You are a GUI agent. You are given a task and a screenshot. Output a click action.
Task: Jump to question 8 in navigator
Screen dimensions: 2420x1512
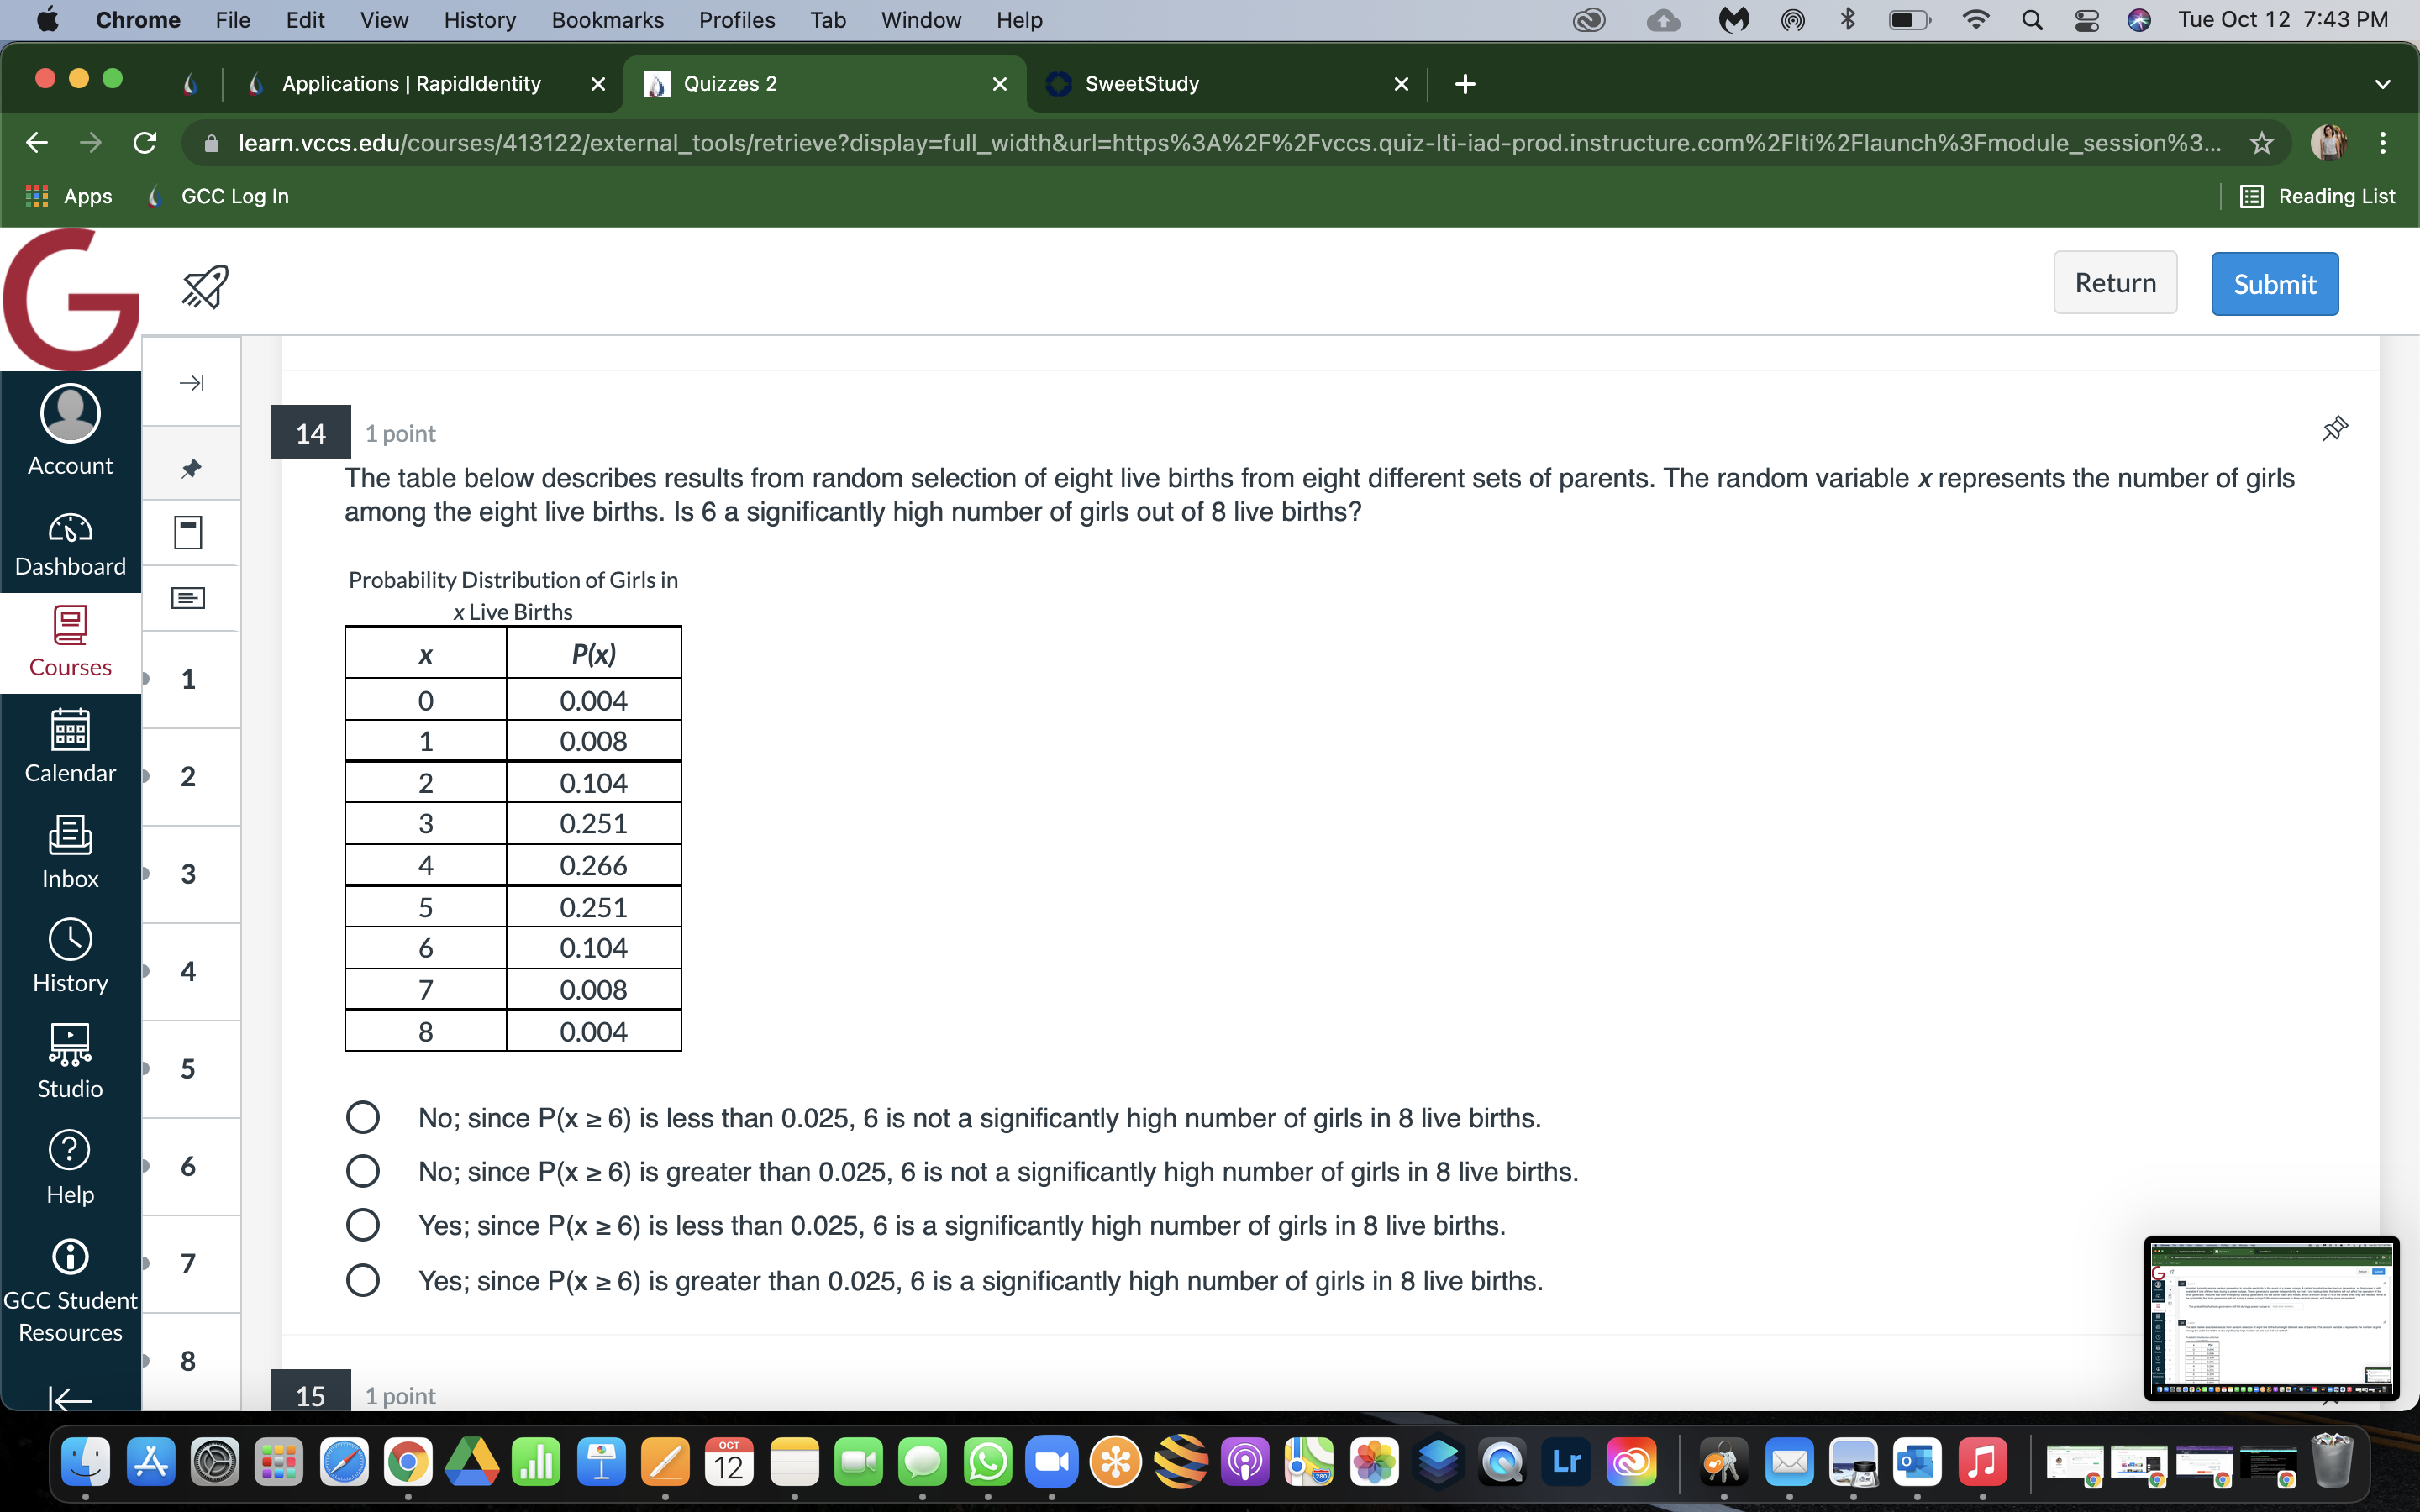(x=188, y=1361)
